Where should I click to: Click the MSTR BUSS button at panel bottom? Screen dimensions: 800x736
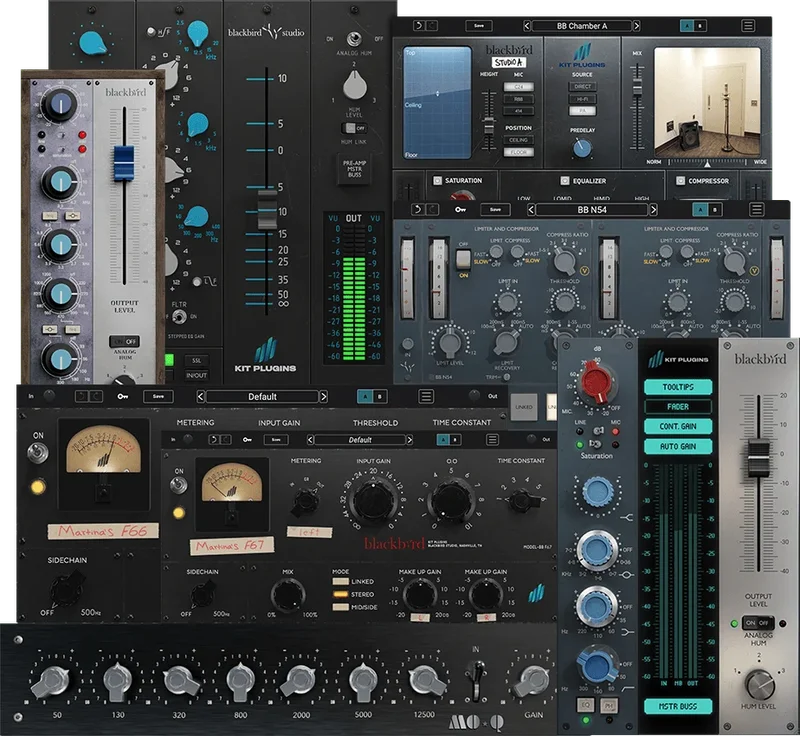coord(678,706)
